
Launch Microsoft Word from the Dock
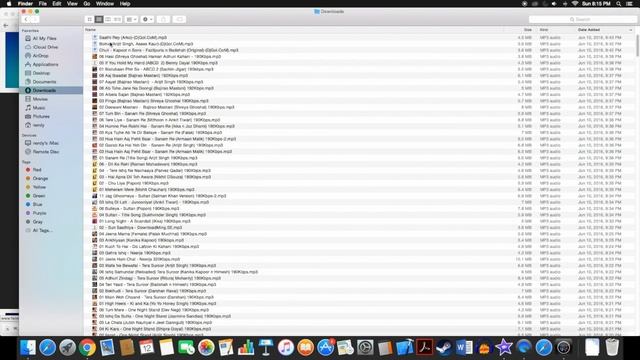464,348
